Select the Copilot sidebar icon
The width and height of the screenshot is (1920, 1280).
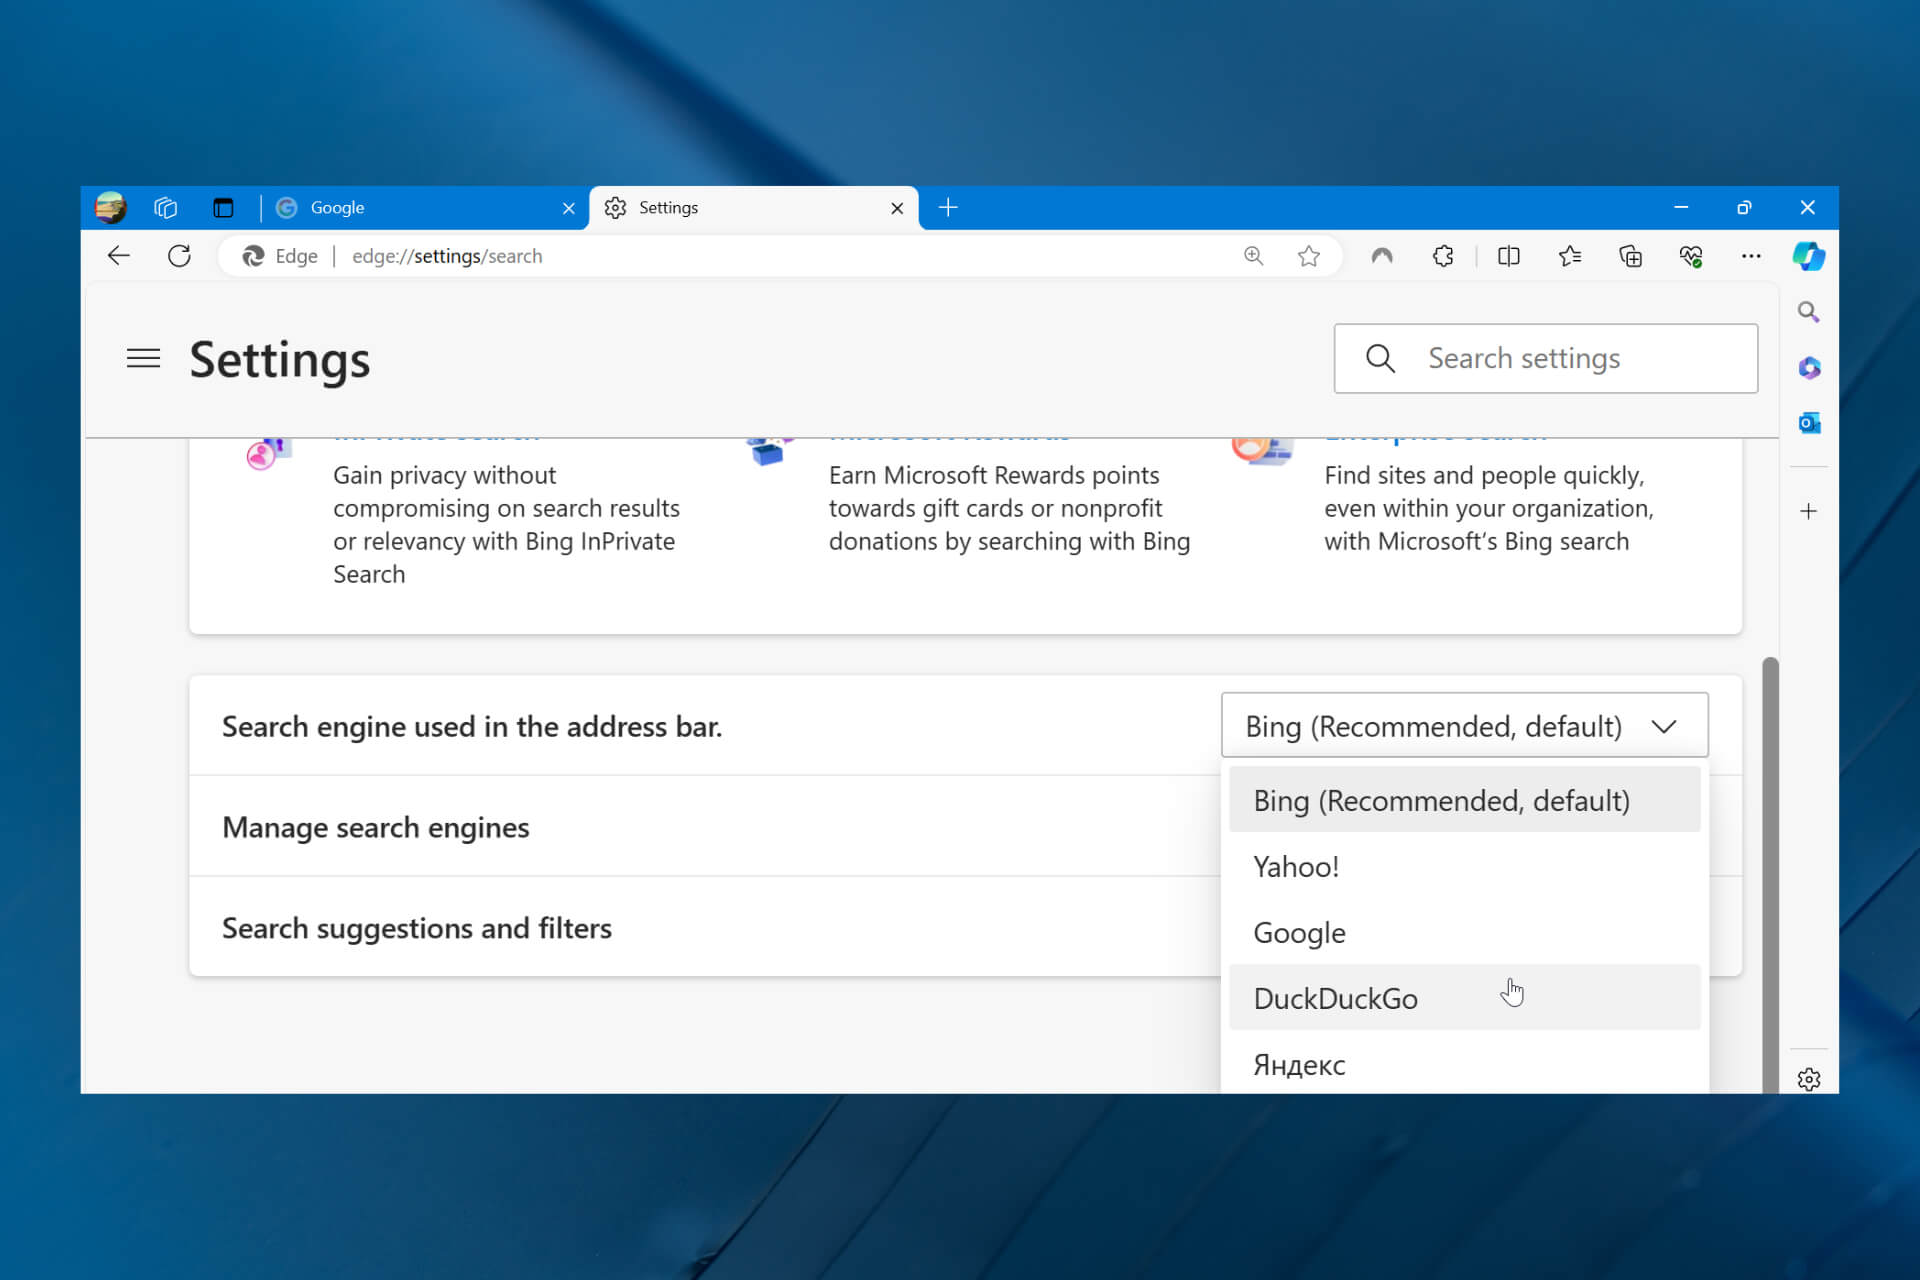coord(1807,256)
